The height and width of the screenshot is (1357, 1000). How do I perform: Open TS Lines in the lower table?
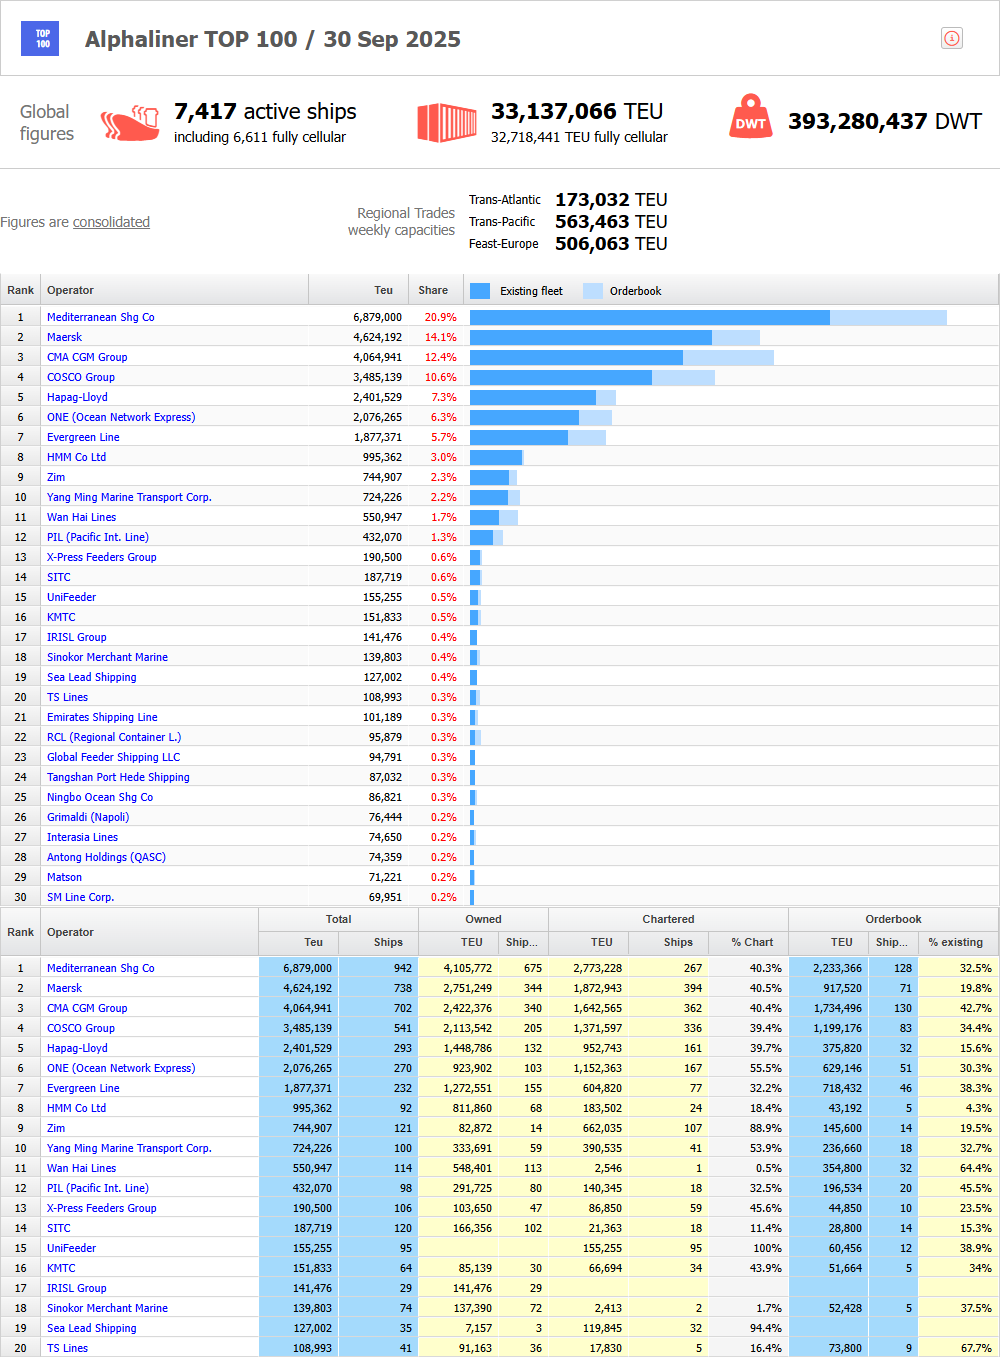(67, 1348)
